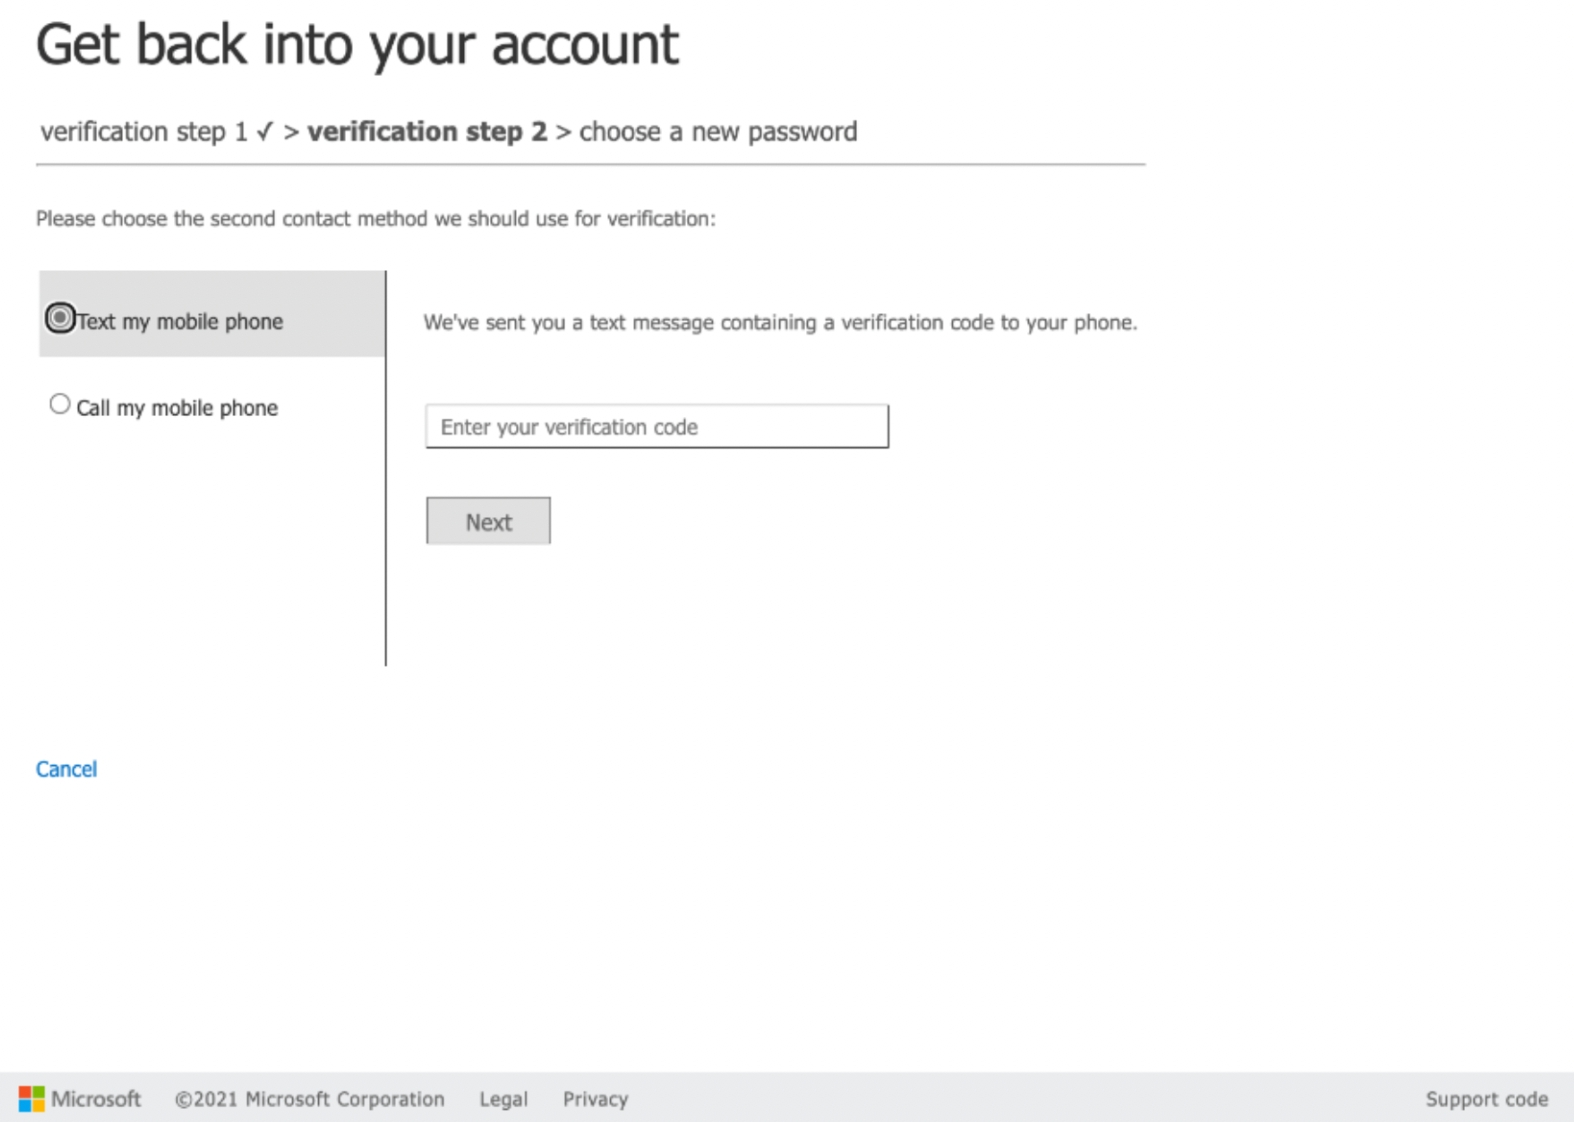Open the Legal link in footer

(503, 1099)
